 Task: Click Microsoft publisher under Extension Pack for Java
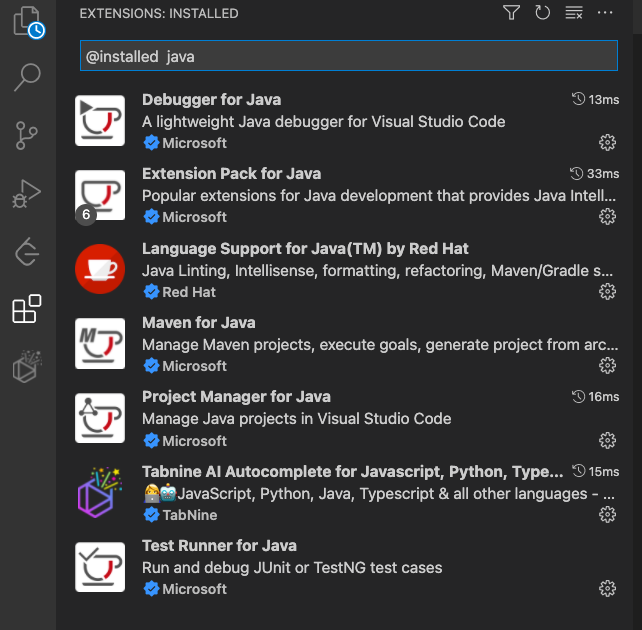click(x=194, y=217)
